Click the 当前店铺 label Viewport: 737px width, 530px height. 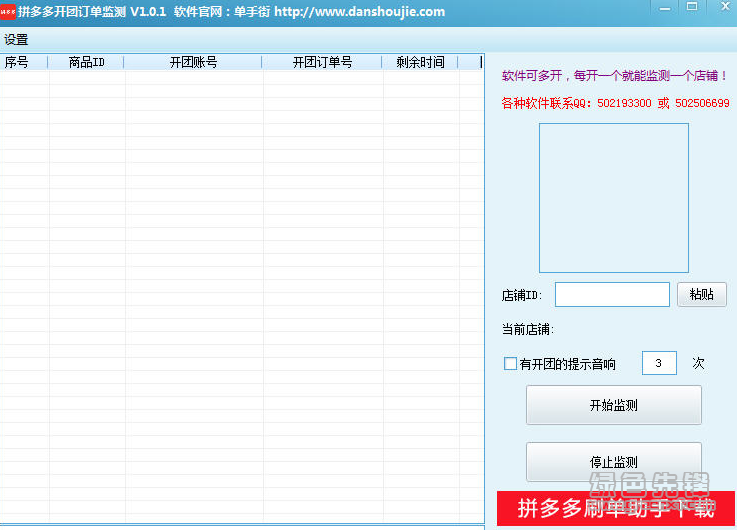(528, 329)
